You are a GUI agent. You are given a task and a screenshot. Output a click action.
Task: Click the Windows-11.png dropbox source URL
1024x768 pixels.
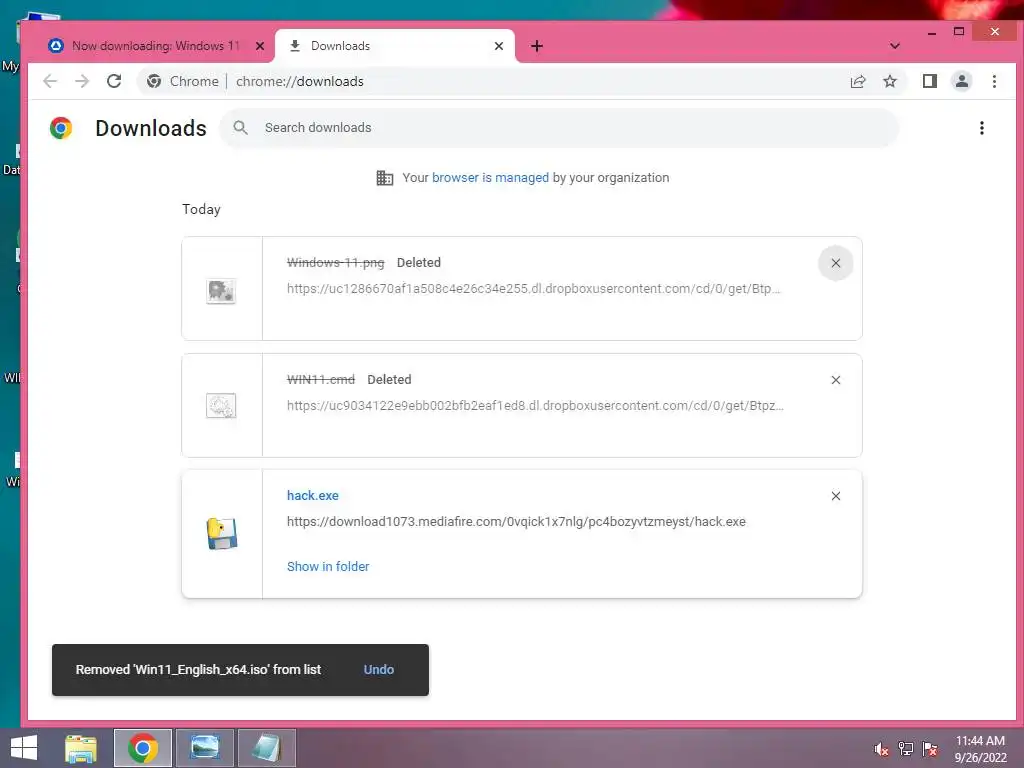click(534, 289)
